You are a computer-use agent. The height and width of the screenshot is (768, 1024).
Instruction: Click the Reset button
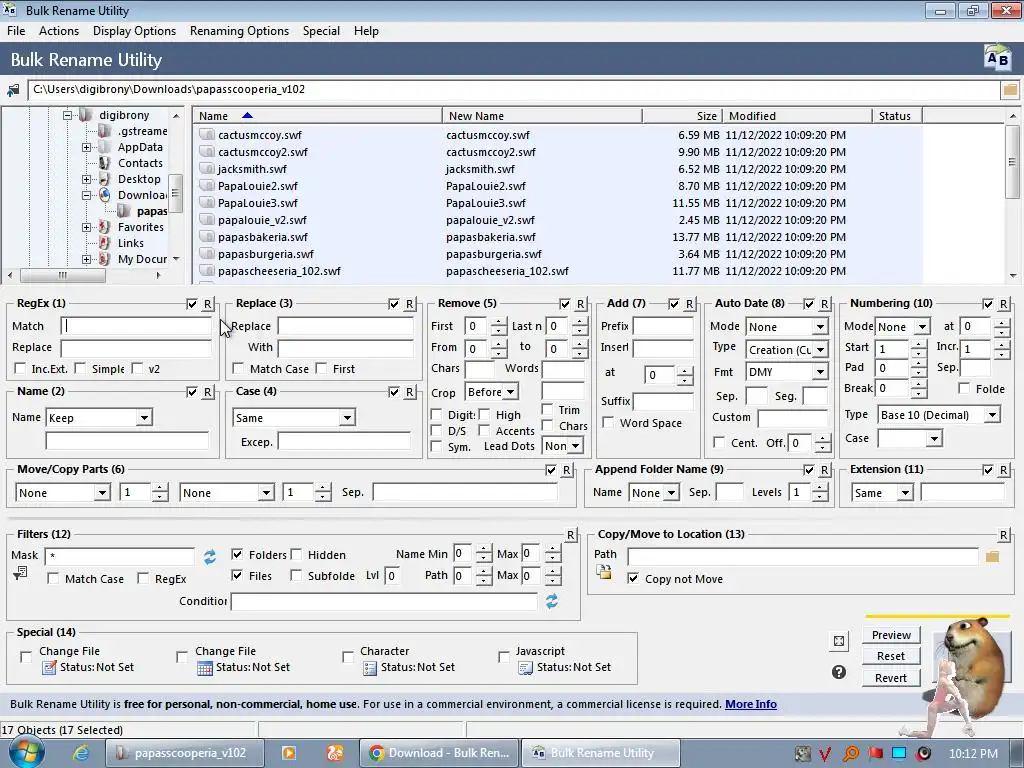tap(891, 656)
